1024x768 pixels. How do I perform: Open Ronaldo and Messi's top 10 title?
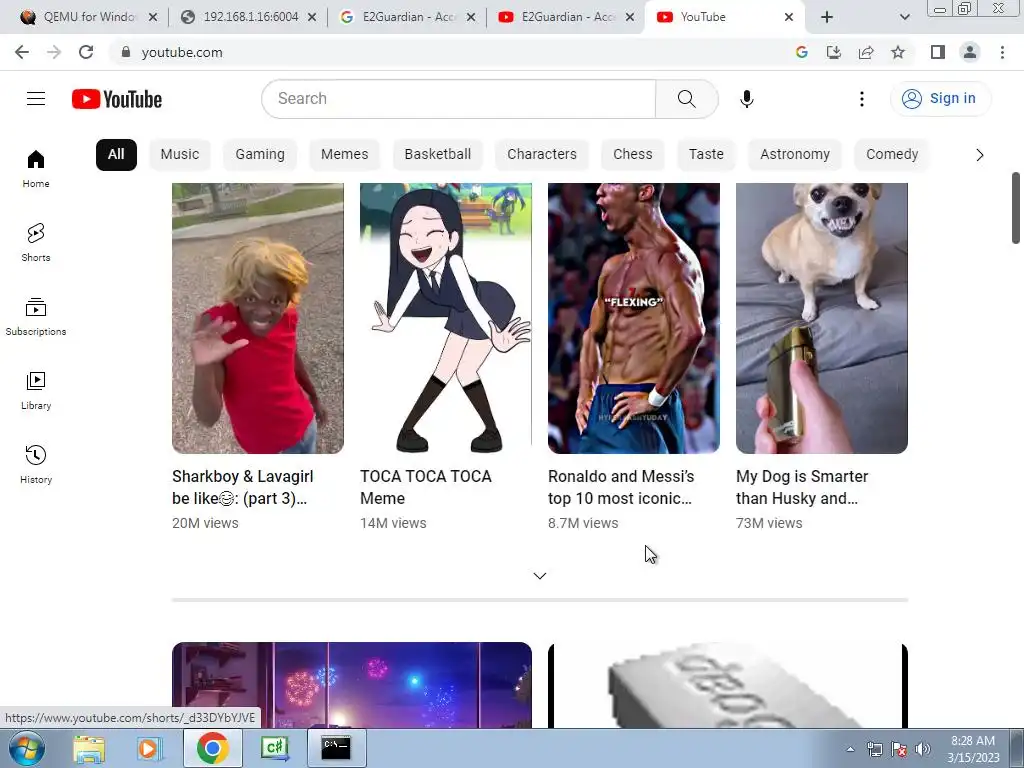coord(621,487)
